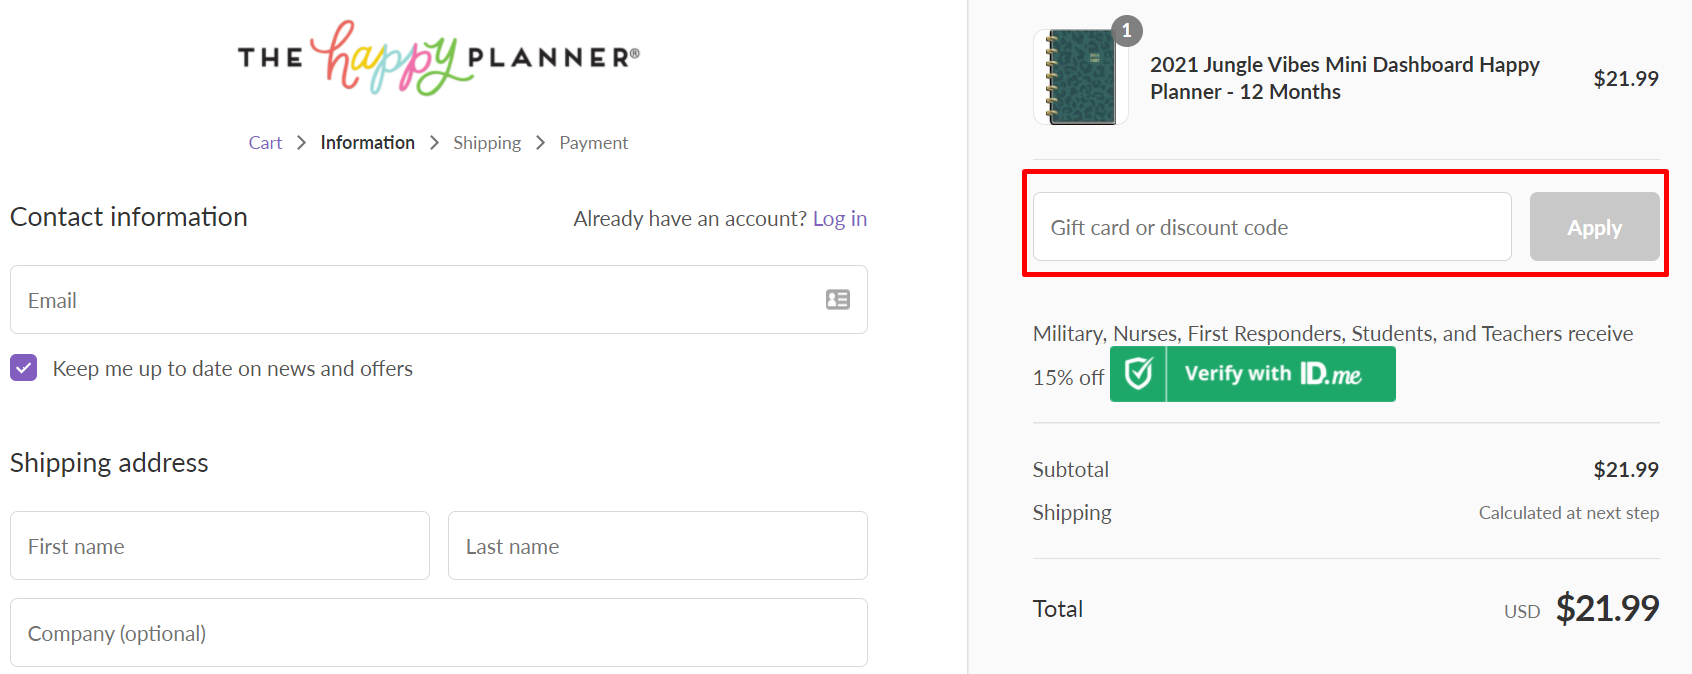Image resolution: width=1692 pixels, height=674 pixels.
Task: Click the Subtotal value $21.99
Action: pyautogui.click(x=1626, y=470)
